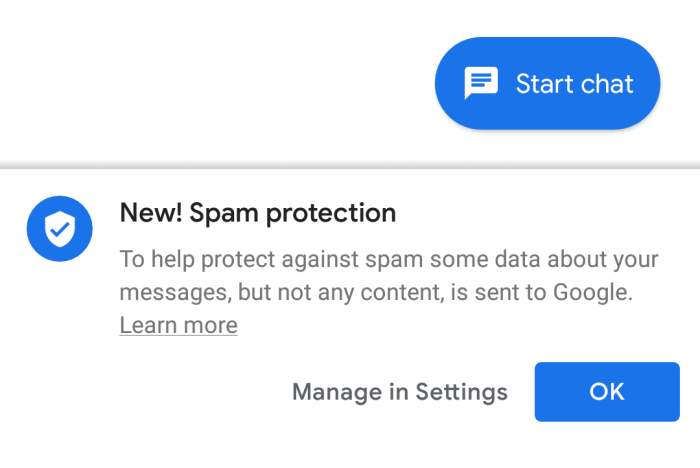Click the chat bubble icon in Start chat
The image size is (700, 468).
coord(481,83)
